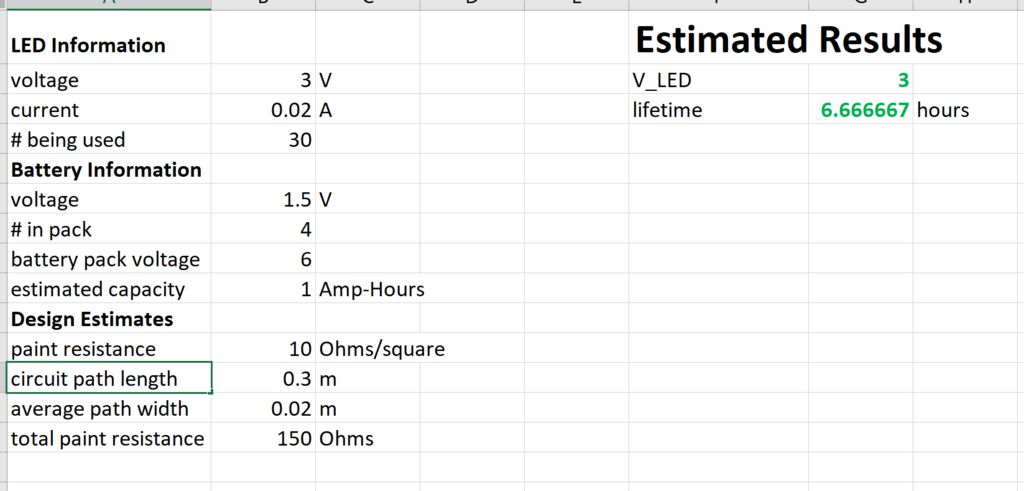Select the LED current value 0.02 A
The image size is (1024, 491).
point(263,110)
